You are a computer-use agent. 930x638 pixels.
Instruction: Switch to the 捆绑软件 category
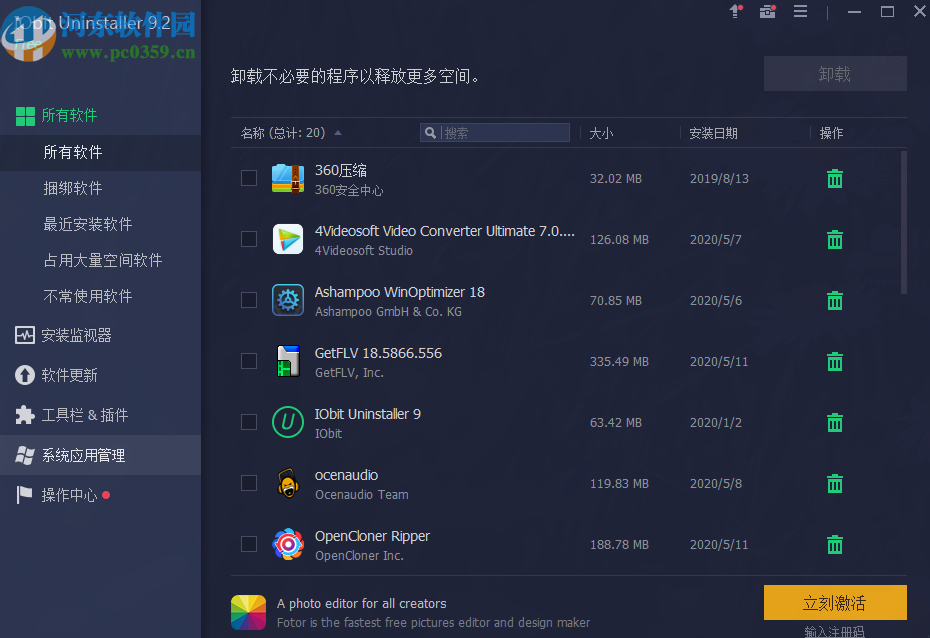[75, 187]
